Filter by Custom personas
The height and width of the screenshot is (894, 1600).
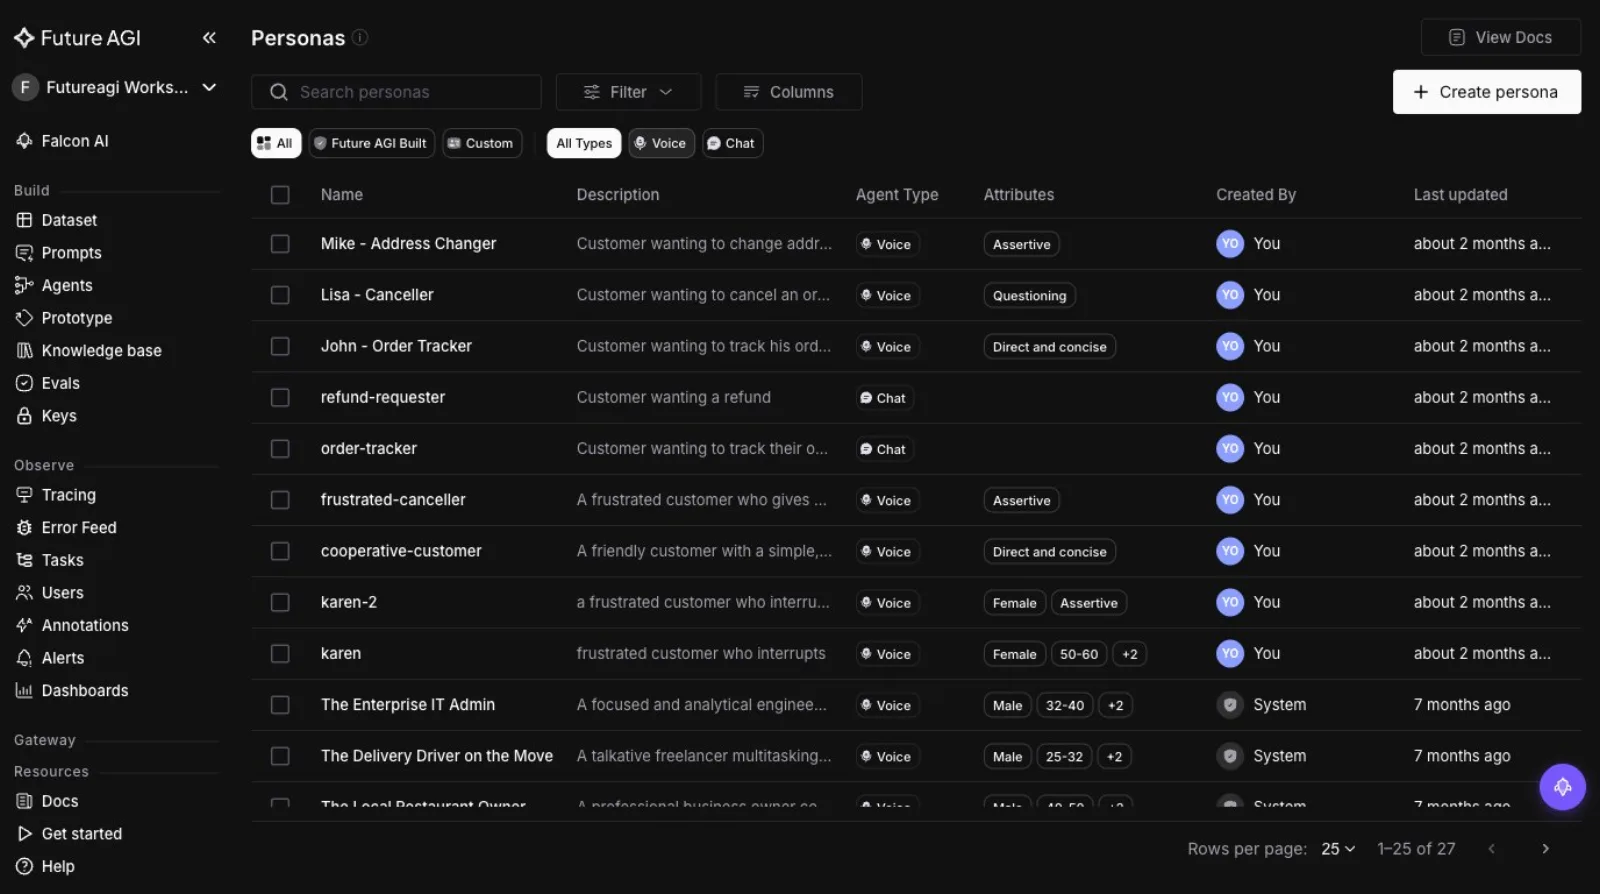[482, 143]
